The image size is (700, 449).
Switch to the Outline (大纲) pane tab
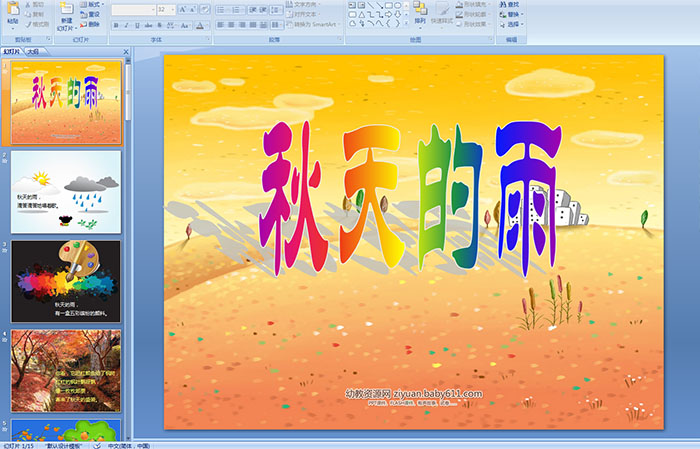(x=33, y=52)
